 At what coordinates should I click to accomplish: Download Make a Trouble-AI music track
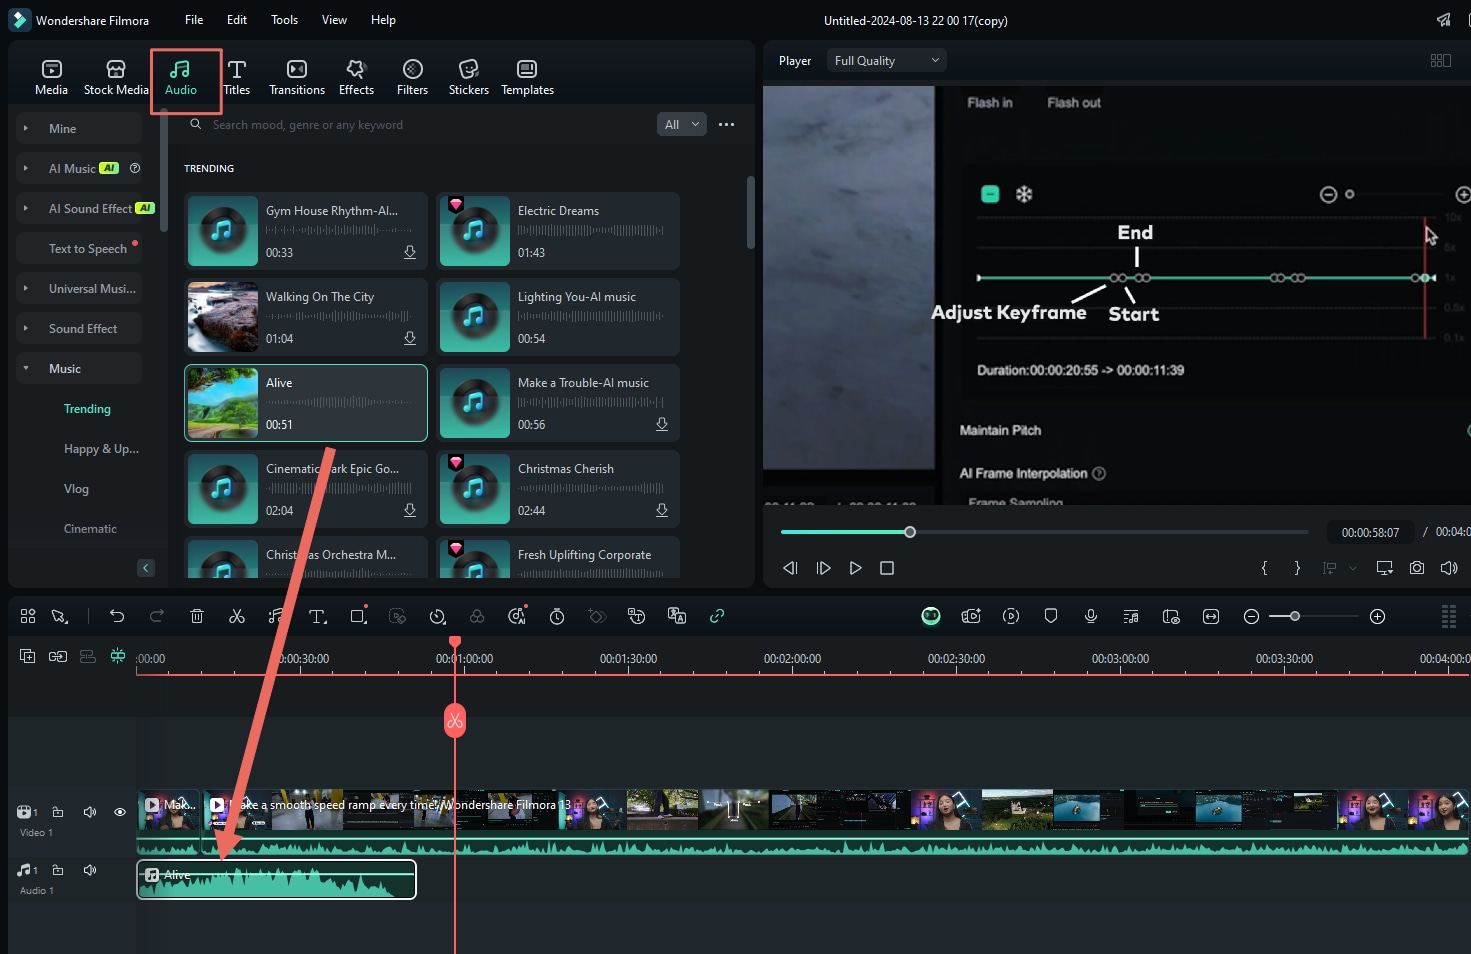point(662,424)
